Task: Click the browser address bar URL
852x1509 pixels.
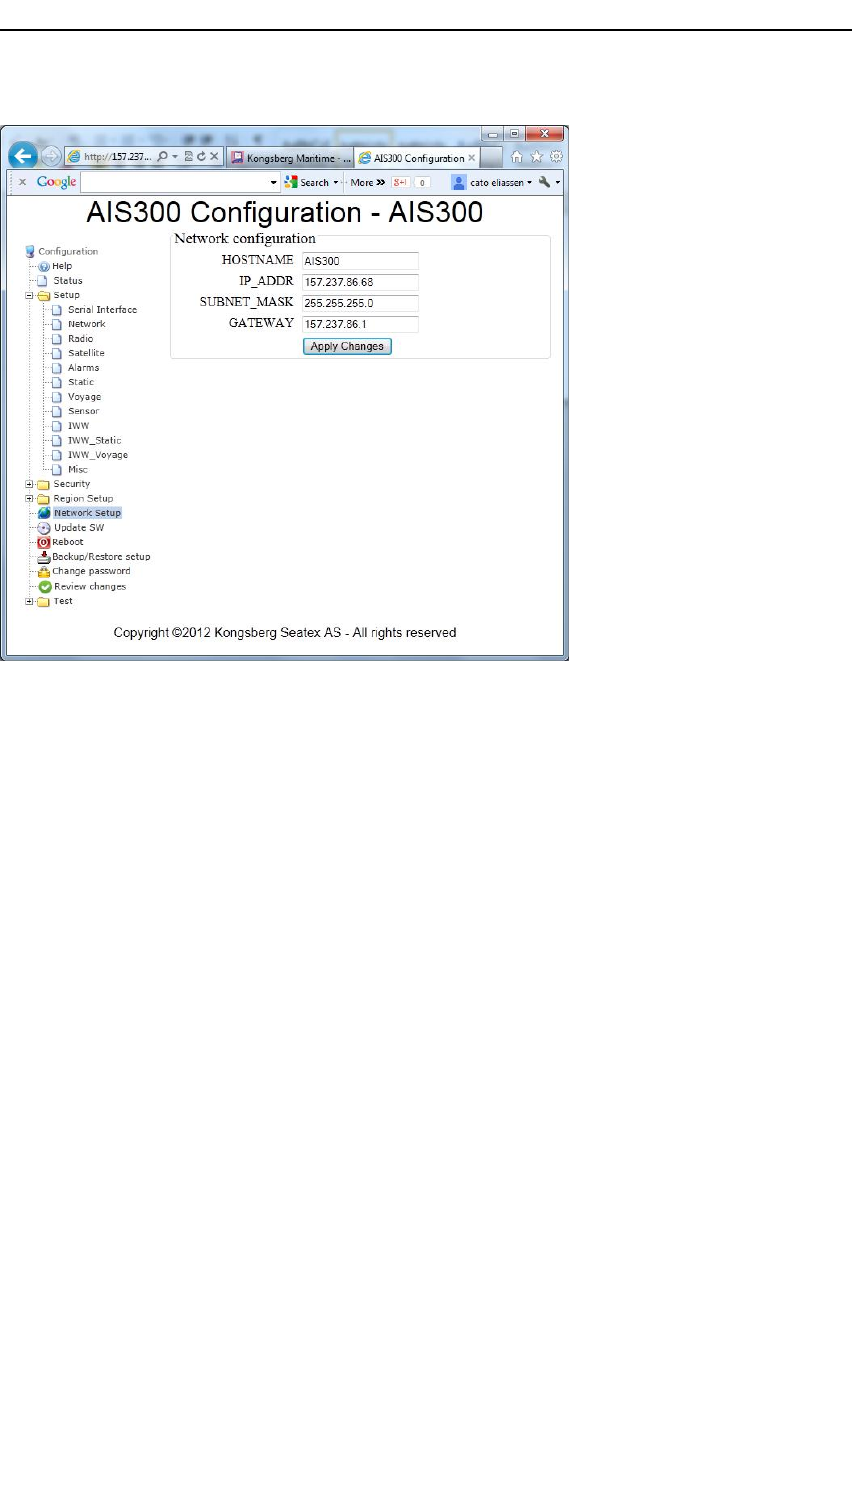Action: pyautogui.click(x=117, y=157)
